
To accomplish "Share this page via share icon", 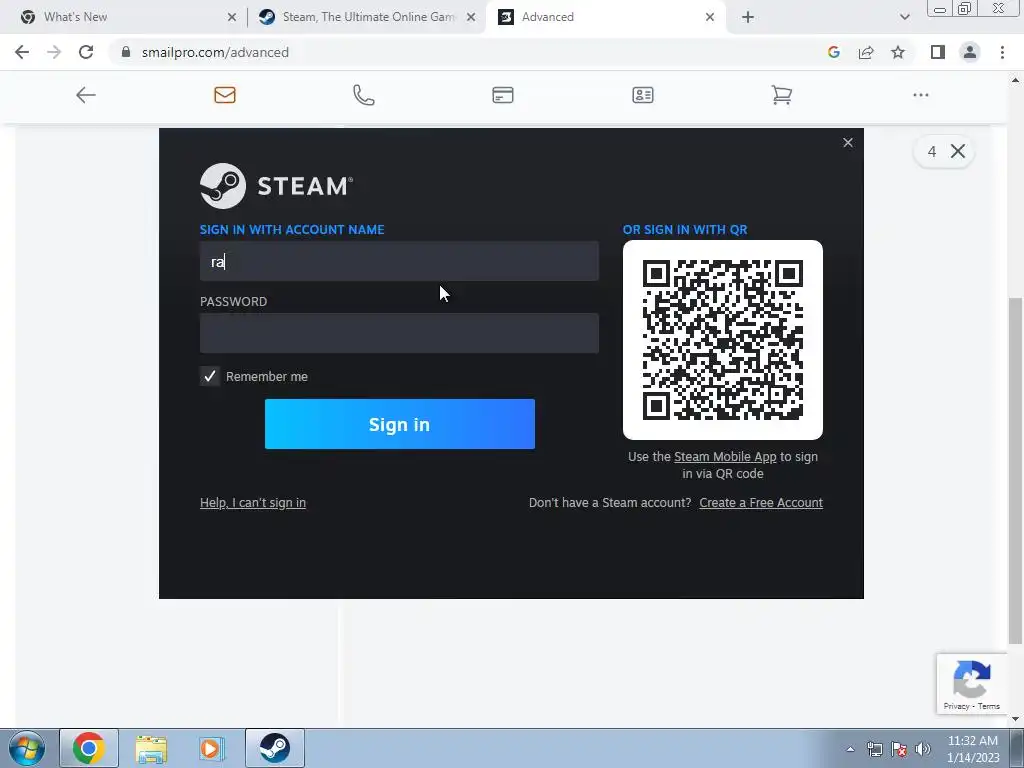I will [x=866, y=52].
